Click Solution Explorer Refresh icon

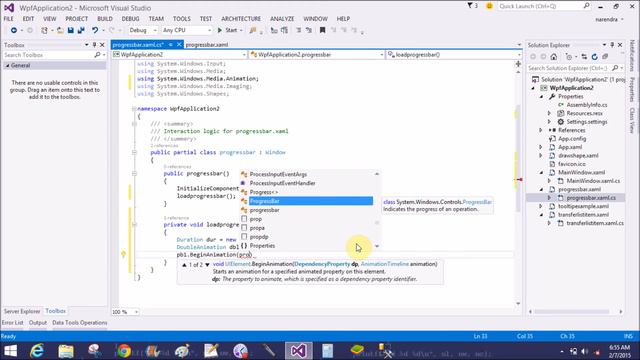point(594,57)
